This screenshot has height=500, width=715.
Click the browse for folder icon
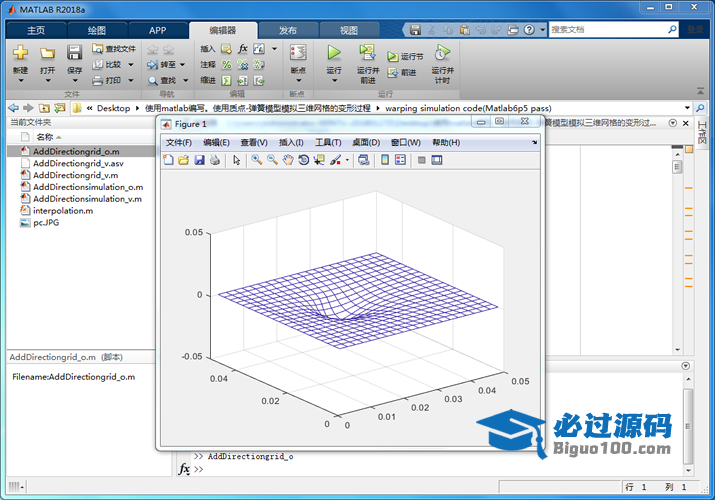(x=60, y=108)
